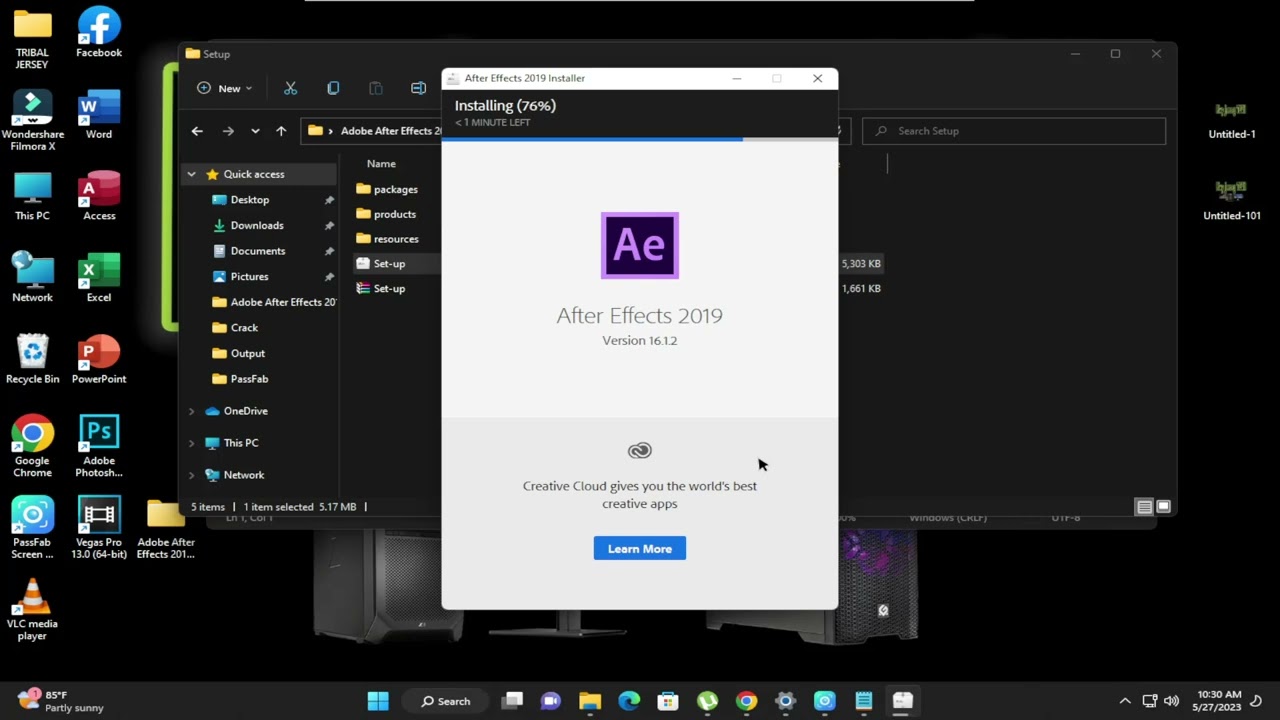Open clock showing 10:30 AM
The height and width of the screenshot is (720, 1280).
click(x=1219, y=701)
